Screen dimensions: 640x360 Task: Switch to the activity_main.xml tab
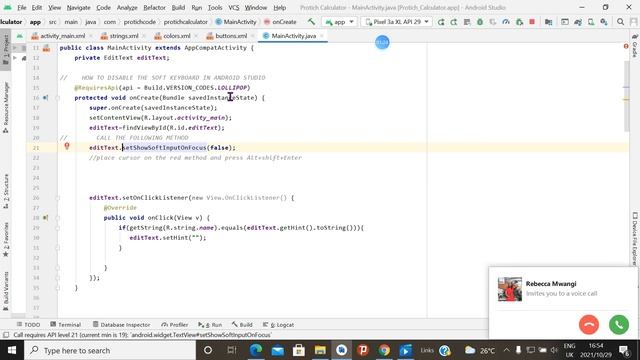click(62, 36)
